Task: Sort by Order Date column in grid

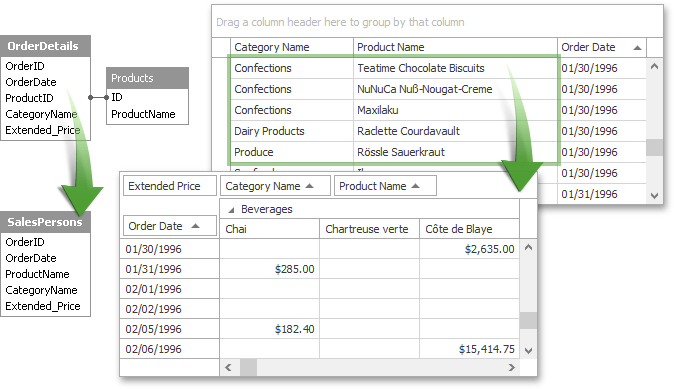Action: tap(602, 47)
